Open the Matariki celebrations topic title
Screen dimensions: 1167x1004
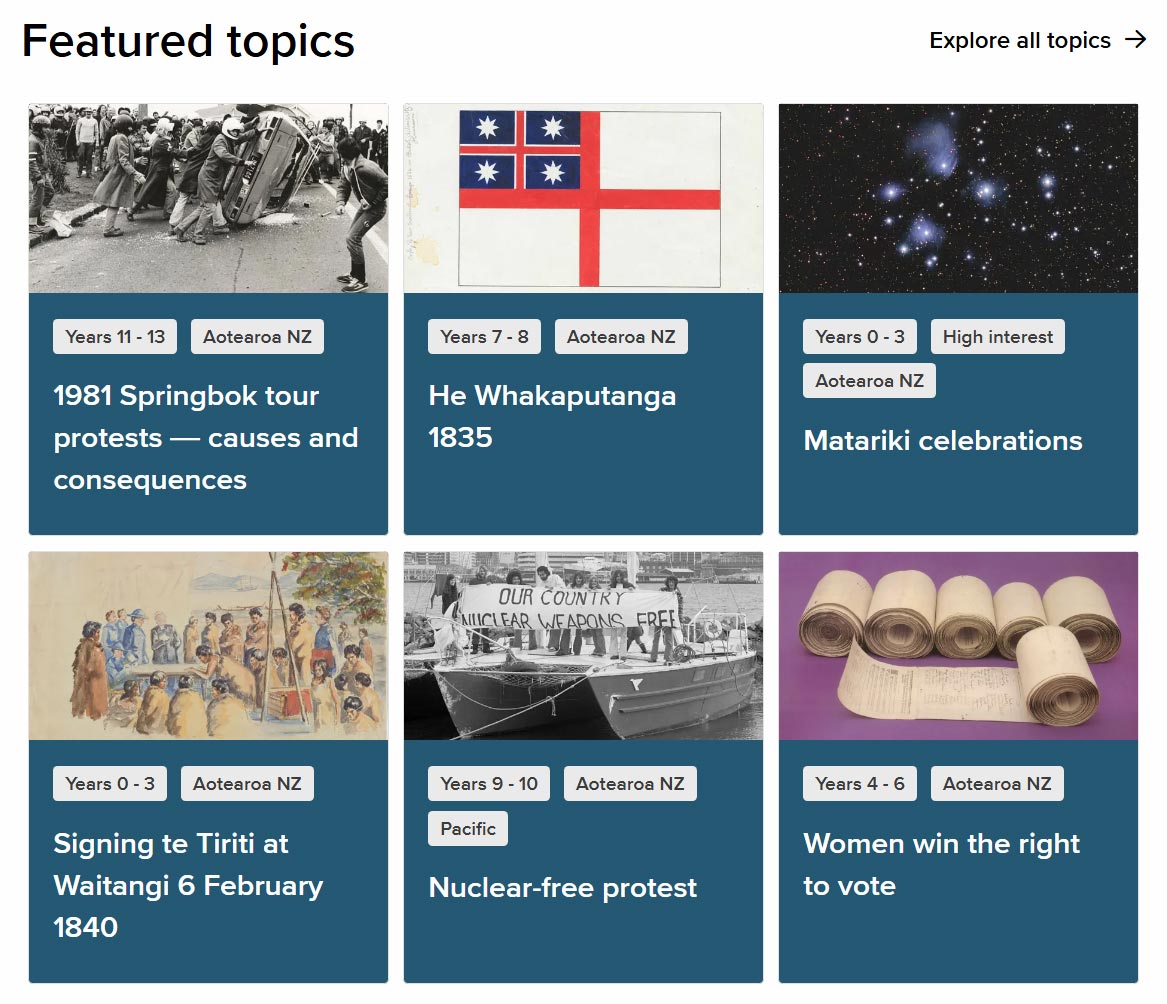[943, 441]
